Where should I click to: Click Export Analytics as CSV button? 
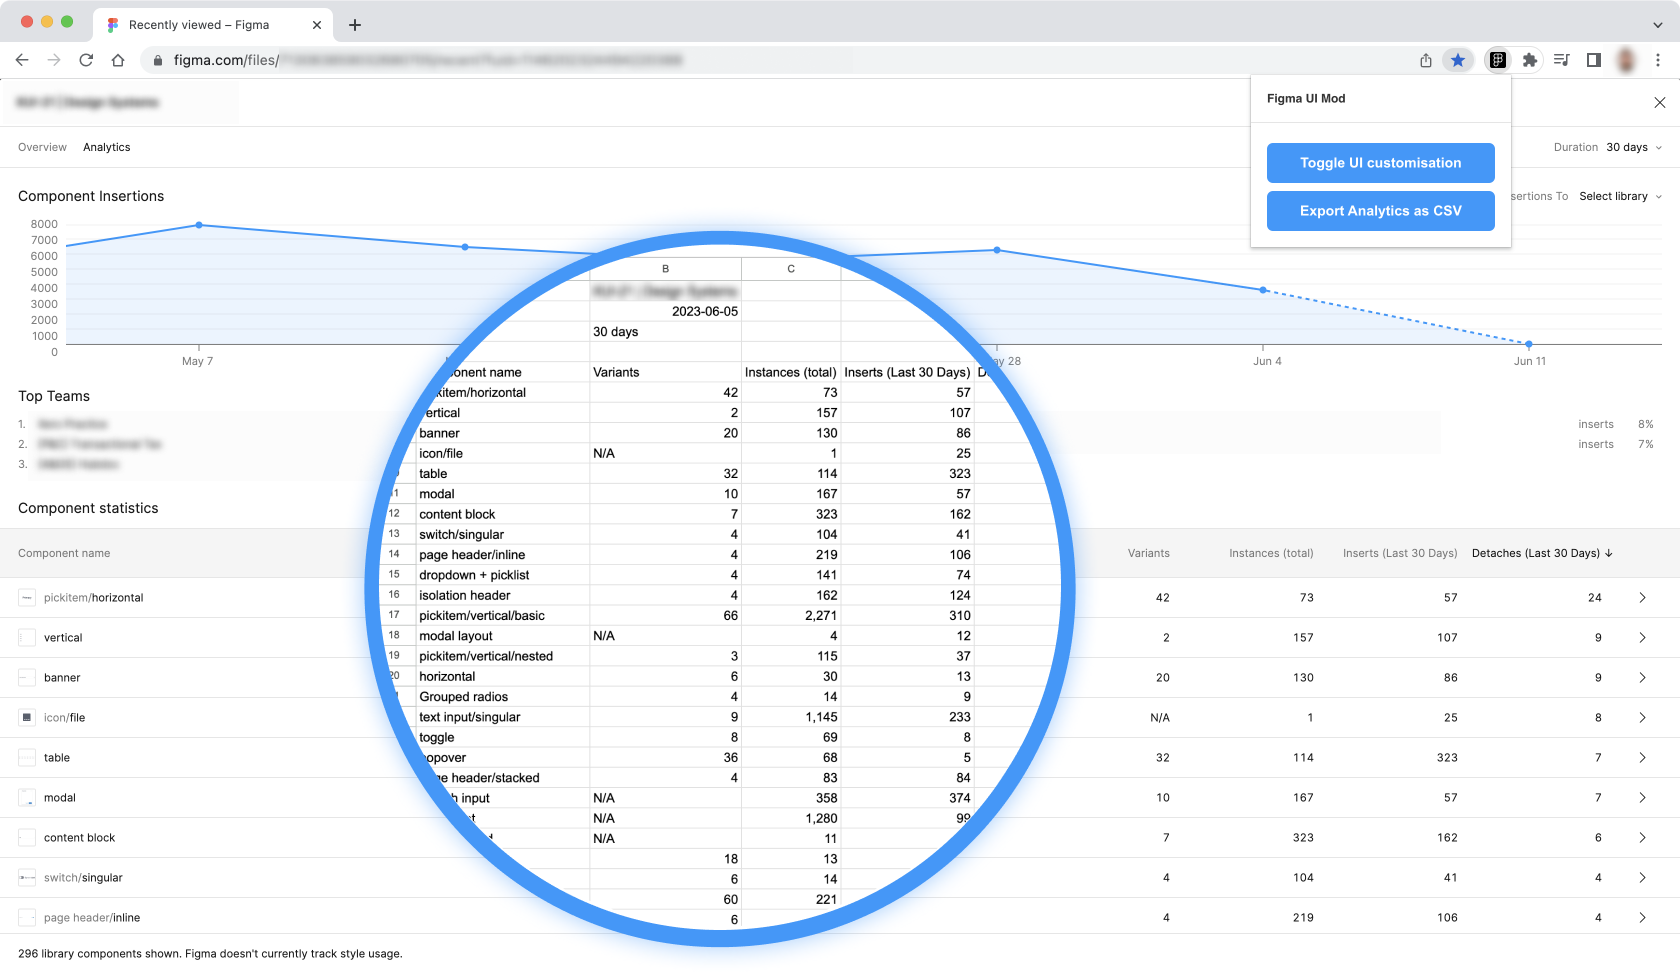coord(1381,211)
